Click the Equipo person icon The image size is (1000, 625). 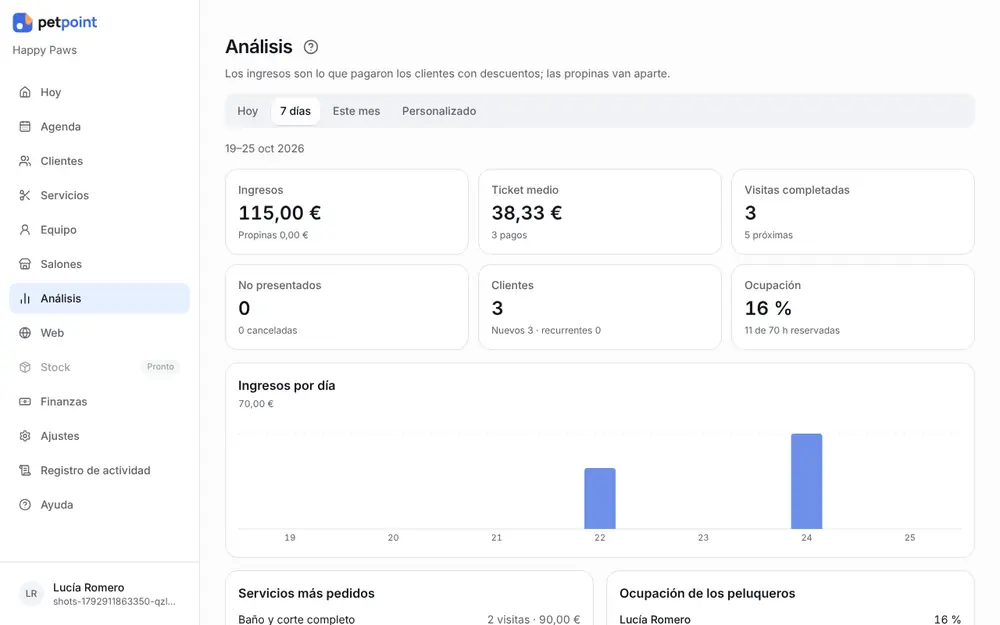pos(25,230)
